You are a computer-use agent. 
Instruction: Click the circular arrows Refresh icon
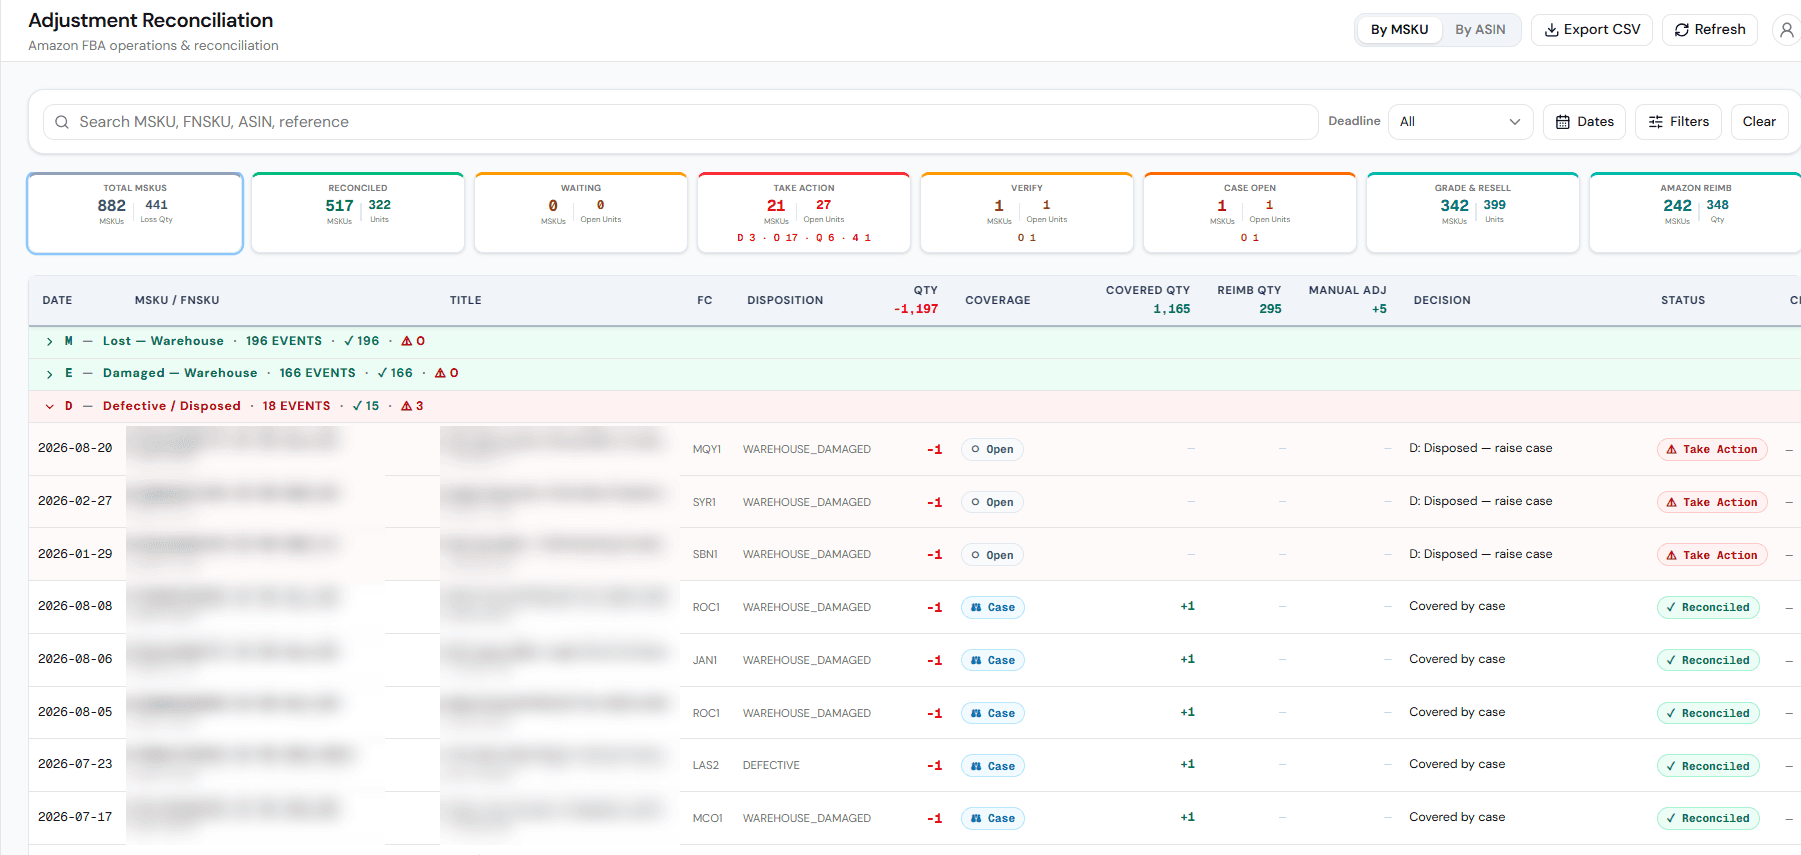coord(1682,30)
